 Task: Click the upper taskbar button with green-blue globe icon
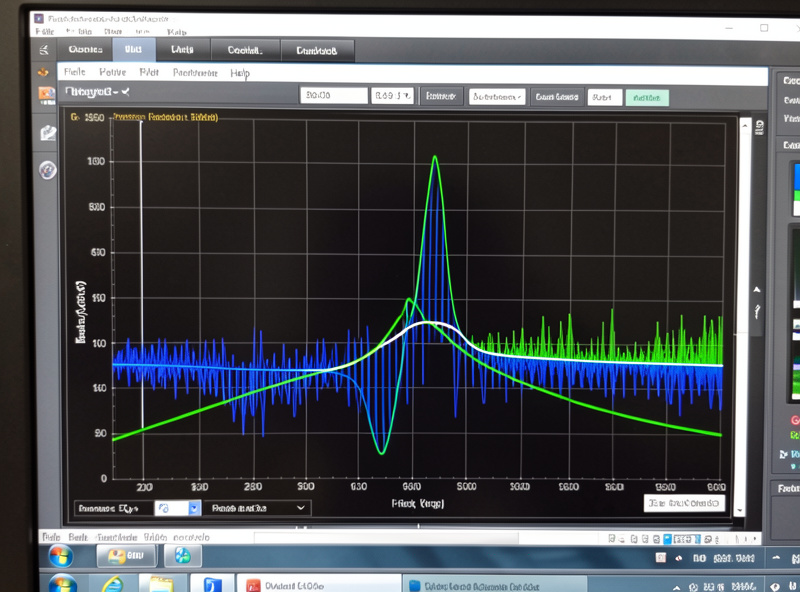tap(183, 555)
